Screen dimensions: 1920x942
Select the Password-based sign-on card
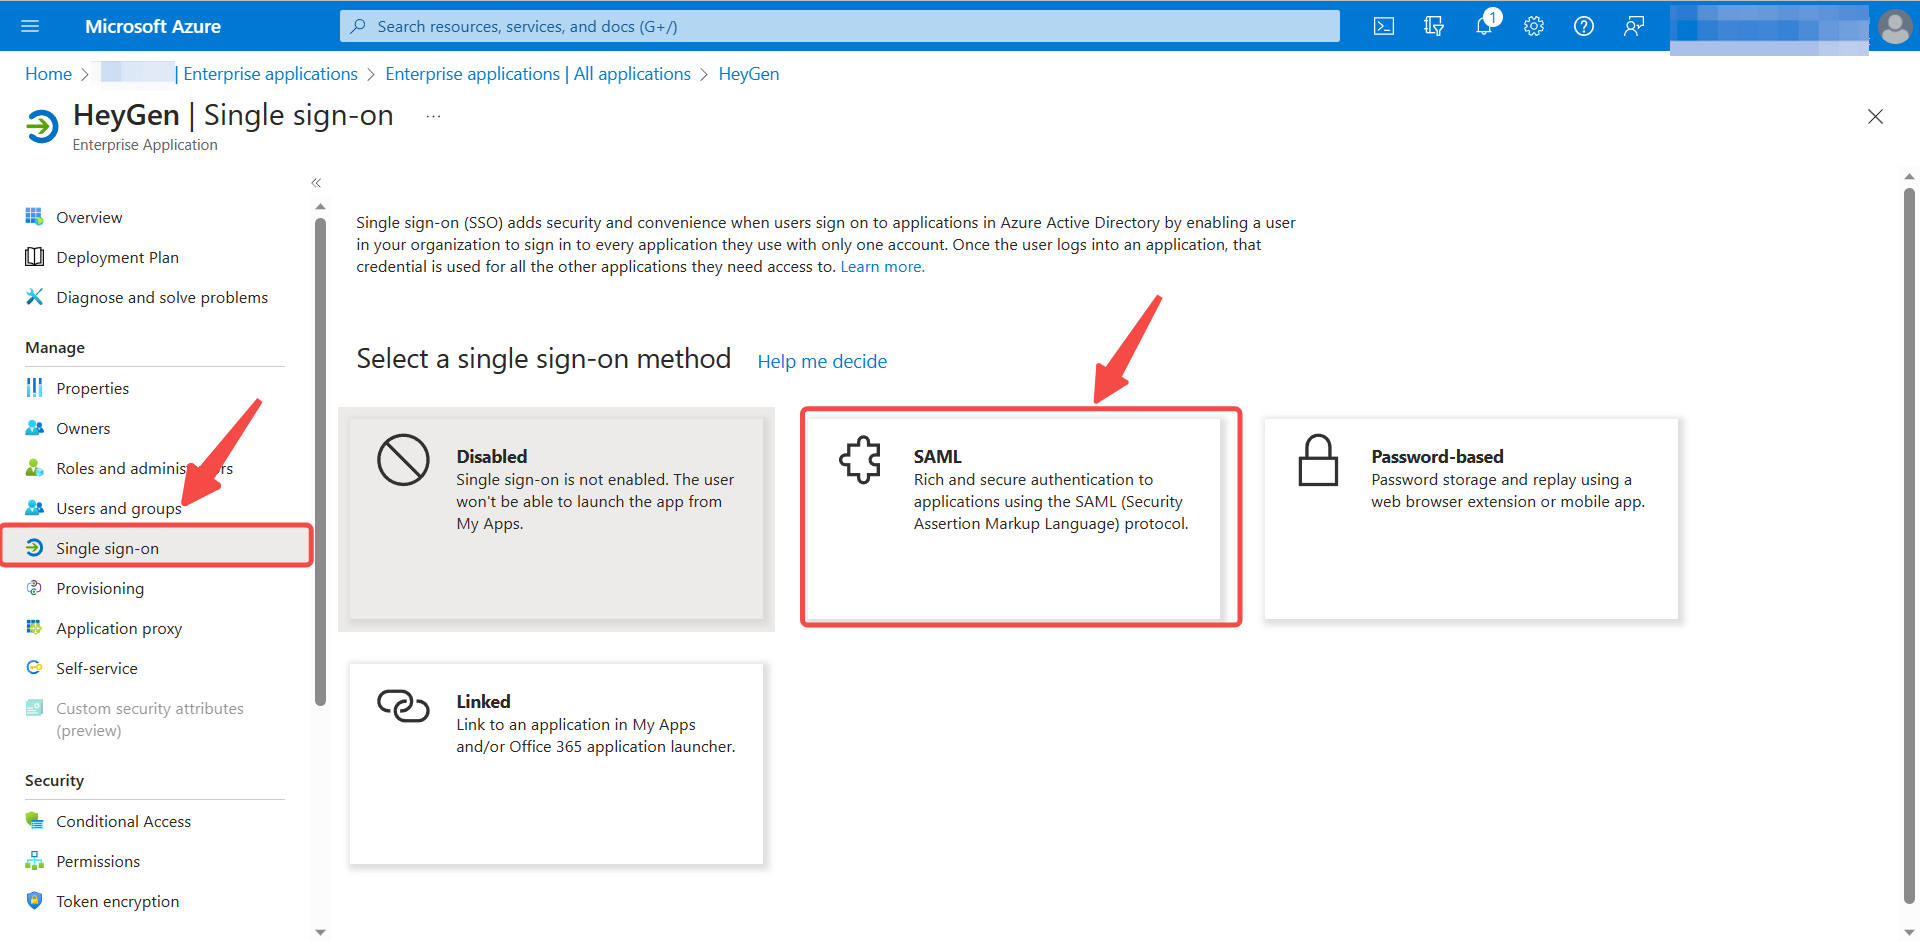[x=1471, y=518]
